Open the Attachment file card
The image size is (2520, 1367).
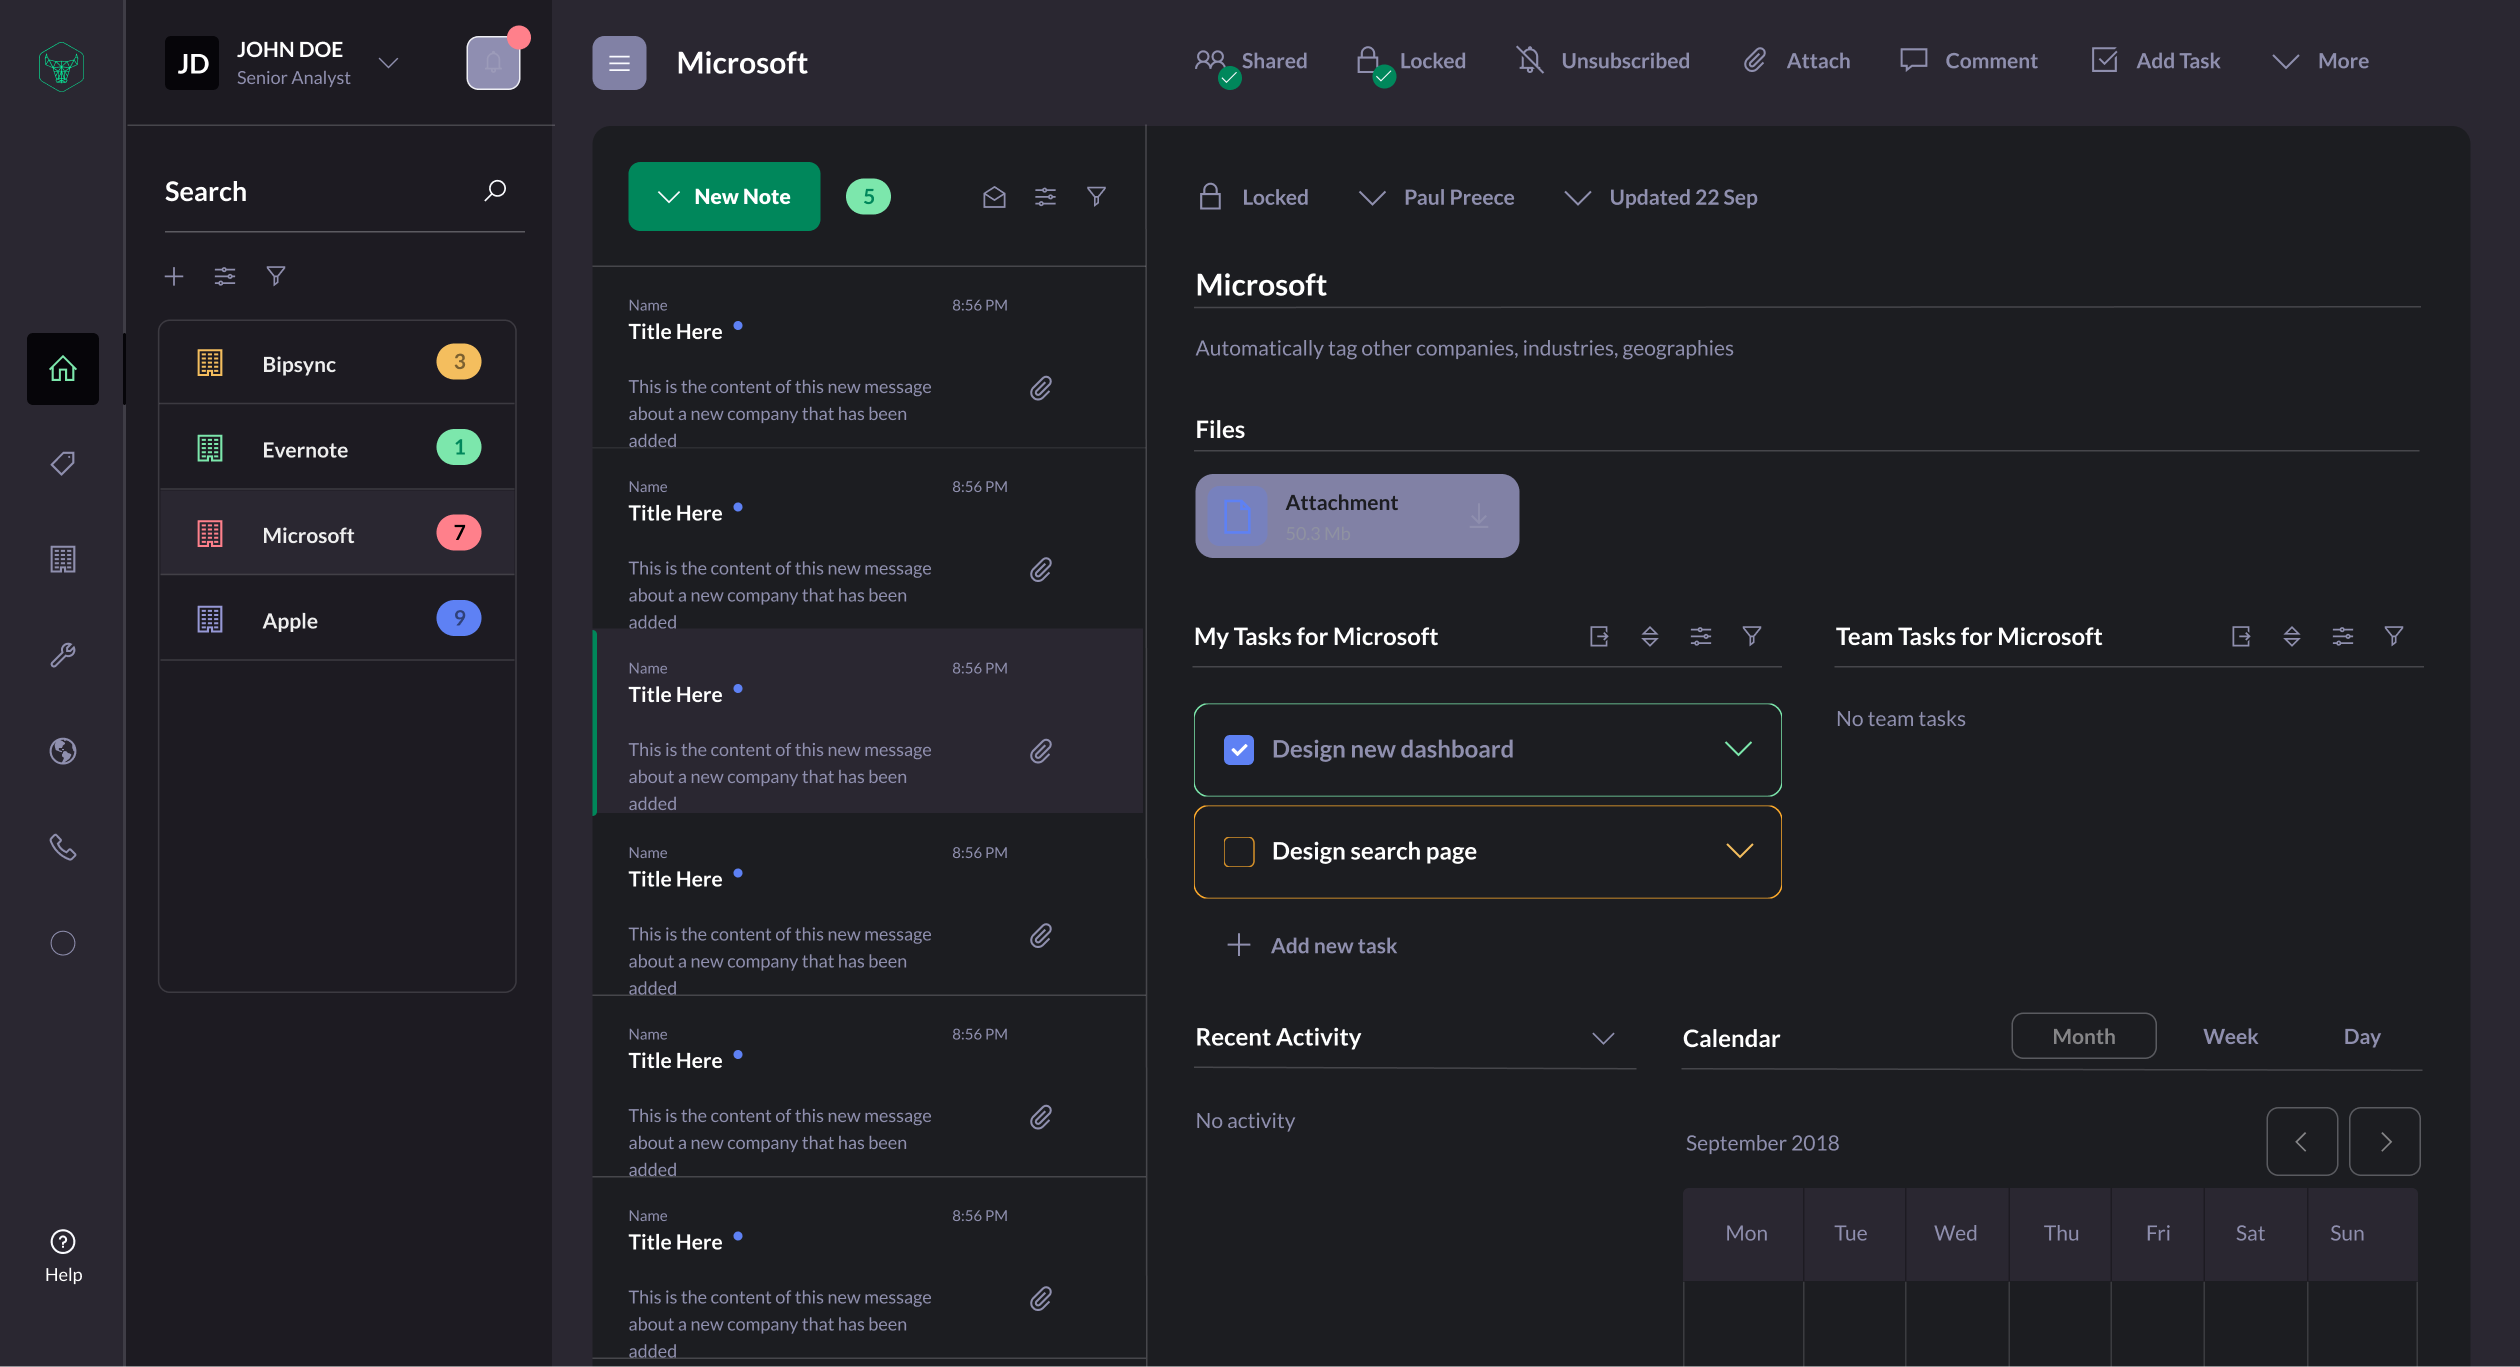(1357, 516)
